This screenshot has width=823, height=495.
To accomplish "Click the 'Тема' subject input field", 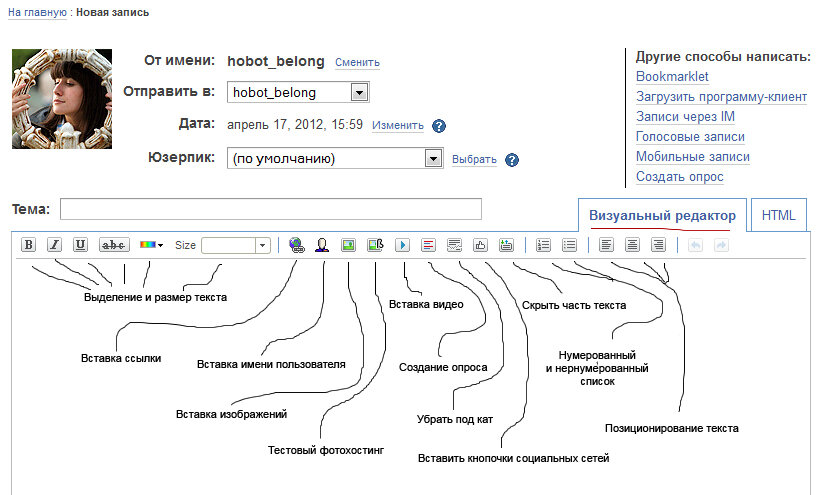I will pyautogui.click(x=270, y=209).
